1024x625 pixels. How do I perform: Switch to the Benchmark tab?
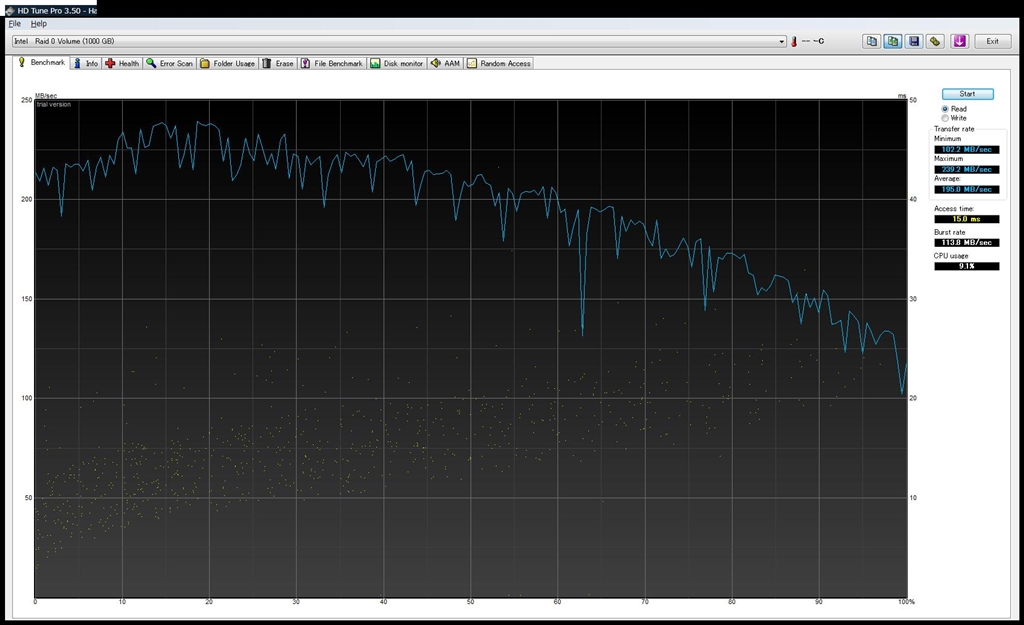pyautogui.click(x=41, y=63)
